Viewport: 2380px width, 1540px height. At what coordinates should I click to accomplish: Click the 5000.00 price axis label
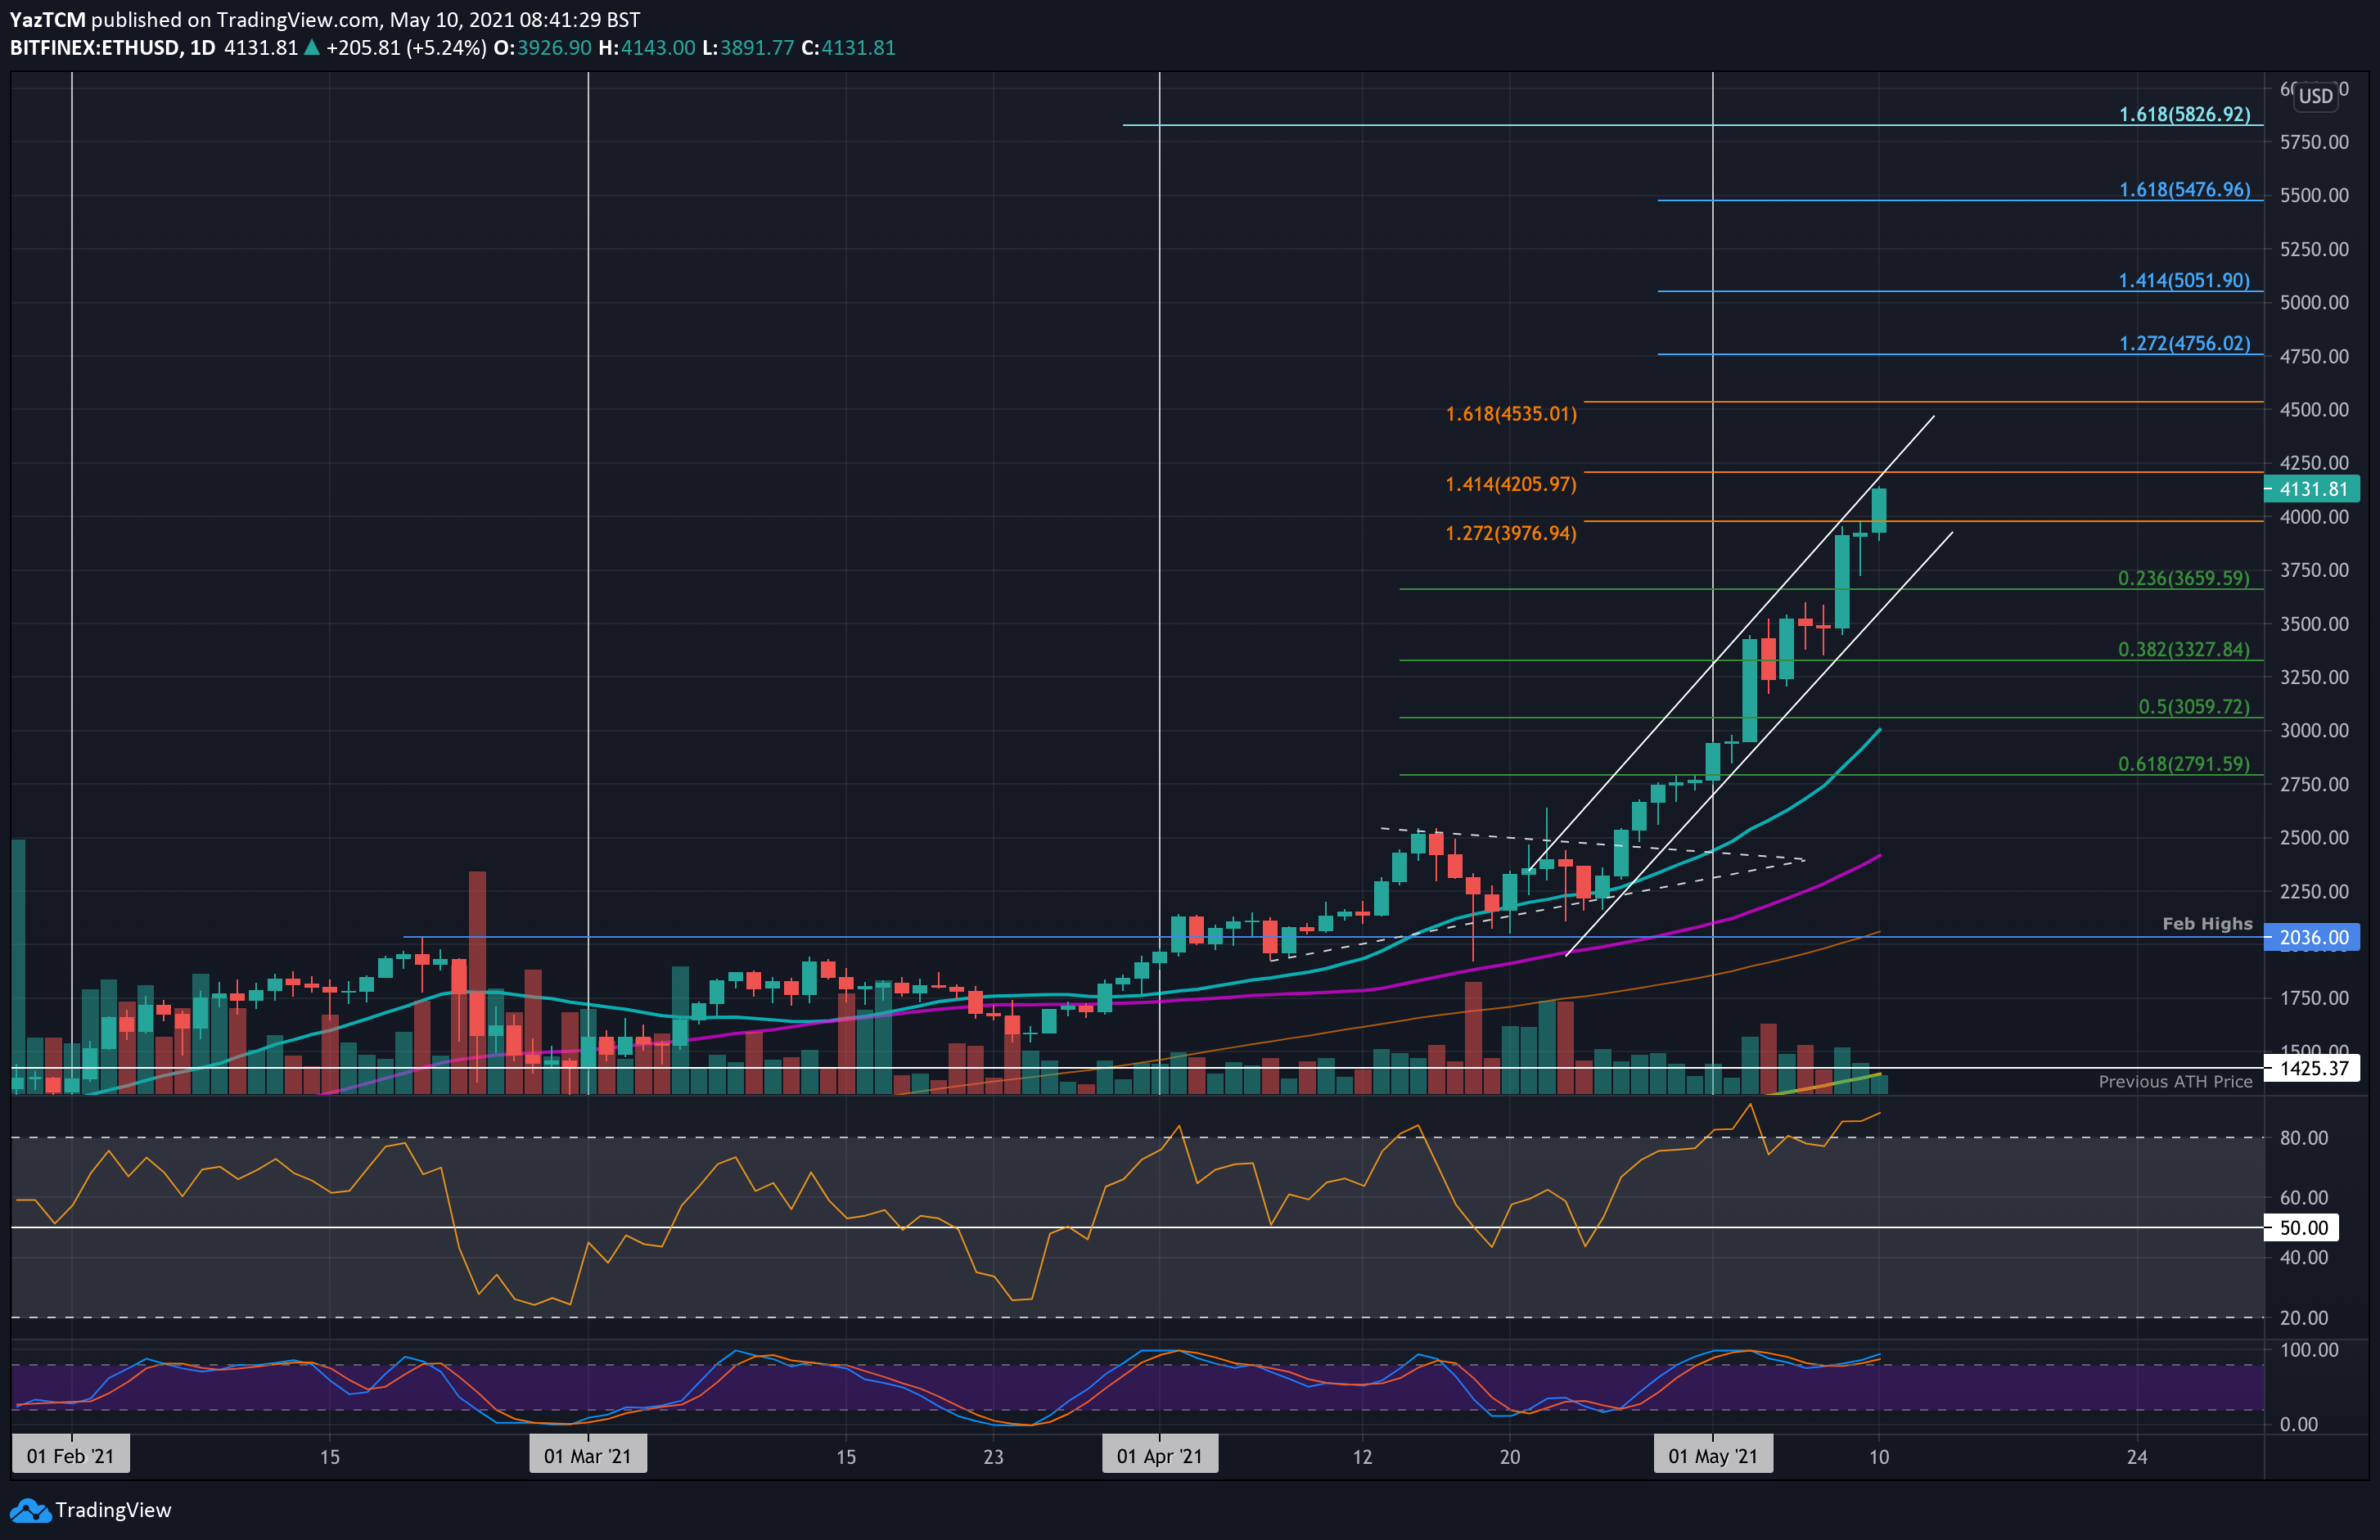(2314, 302)
